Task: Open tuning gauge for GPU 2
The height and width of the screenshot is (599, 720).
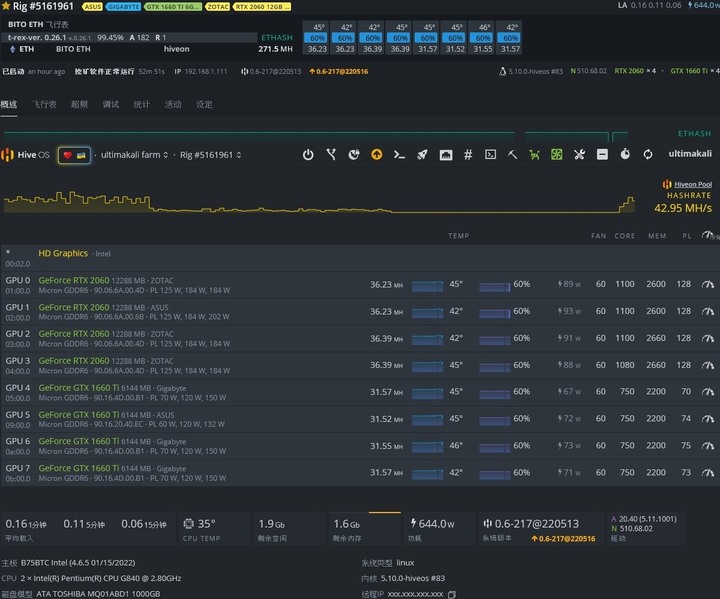Action: pyautogui.click(x=708, y=338)
